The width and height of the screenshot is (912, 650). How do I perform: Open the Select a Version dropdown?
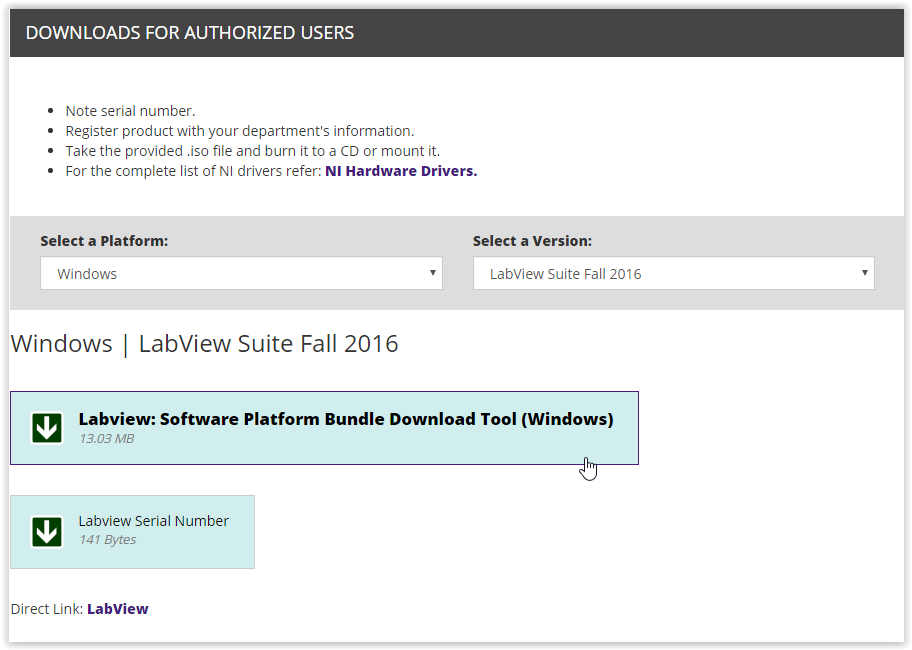(x=672, y=274)
